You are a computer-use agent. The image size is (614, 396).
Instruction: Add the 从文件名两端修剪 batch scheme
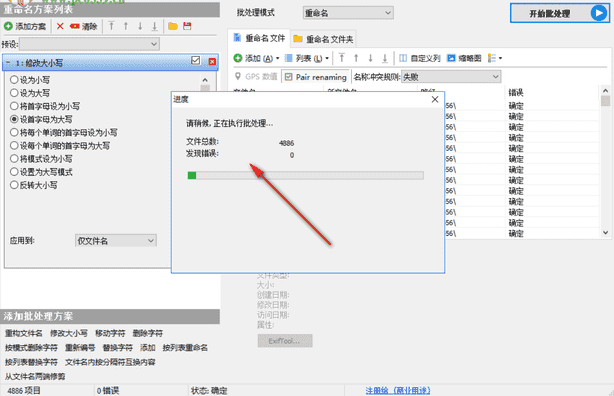(35, 376)
